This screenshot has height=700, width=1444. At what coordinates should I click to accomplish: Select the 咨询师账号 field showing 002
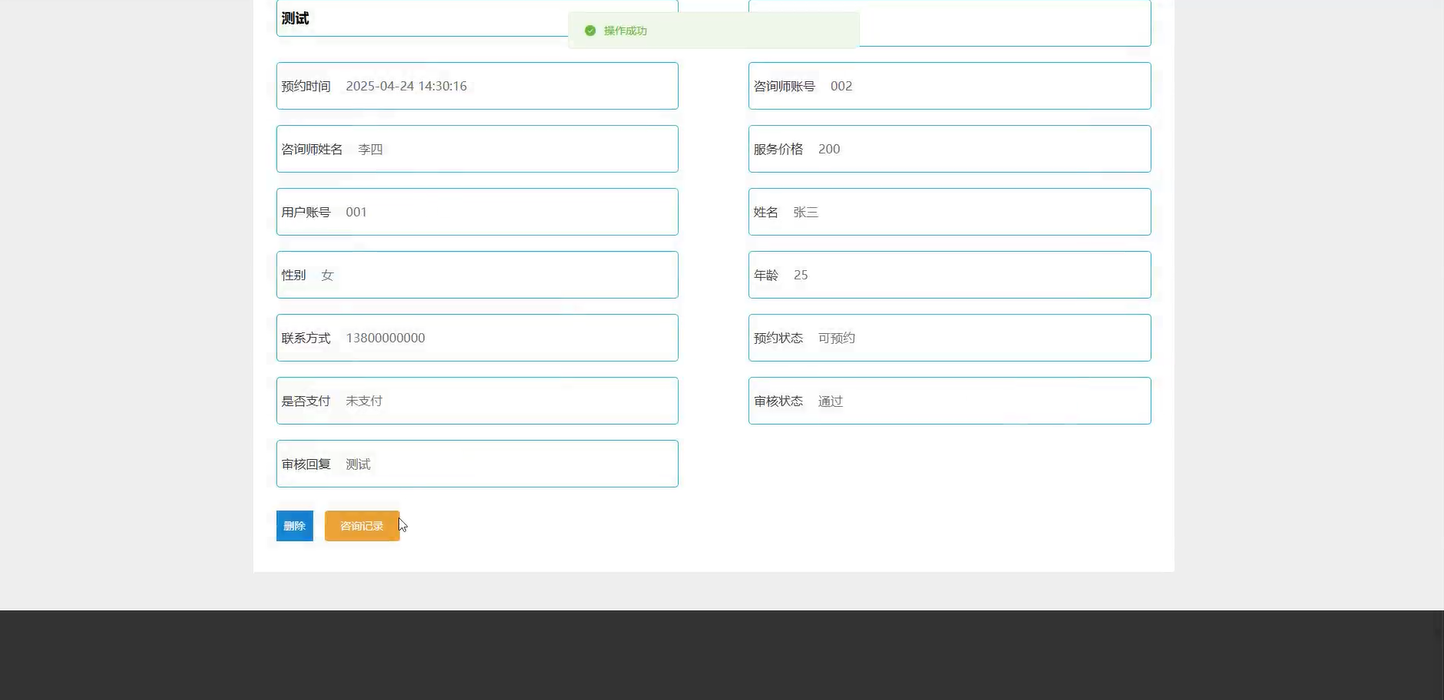point(949,86)
